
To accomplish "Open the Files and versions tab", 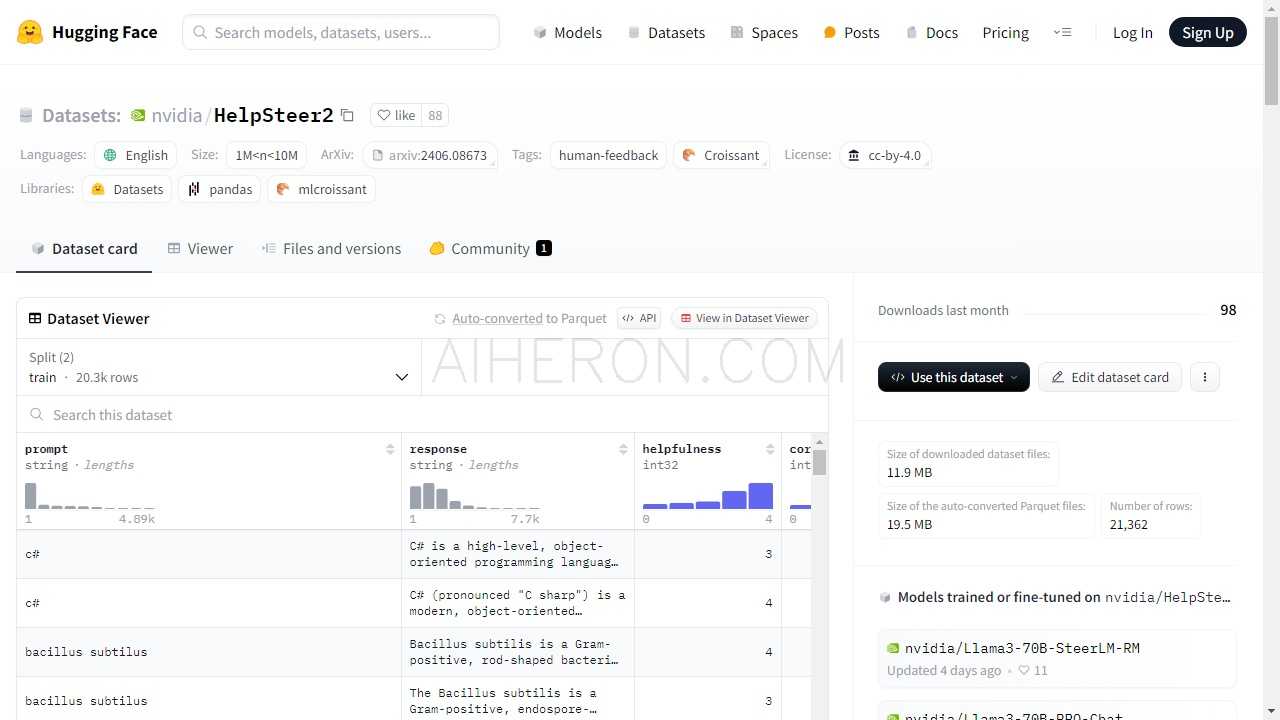I will pos(331,248).
